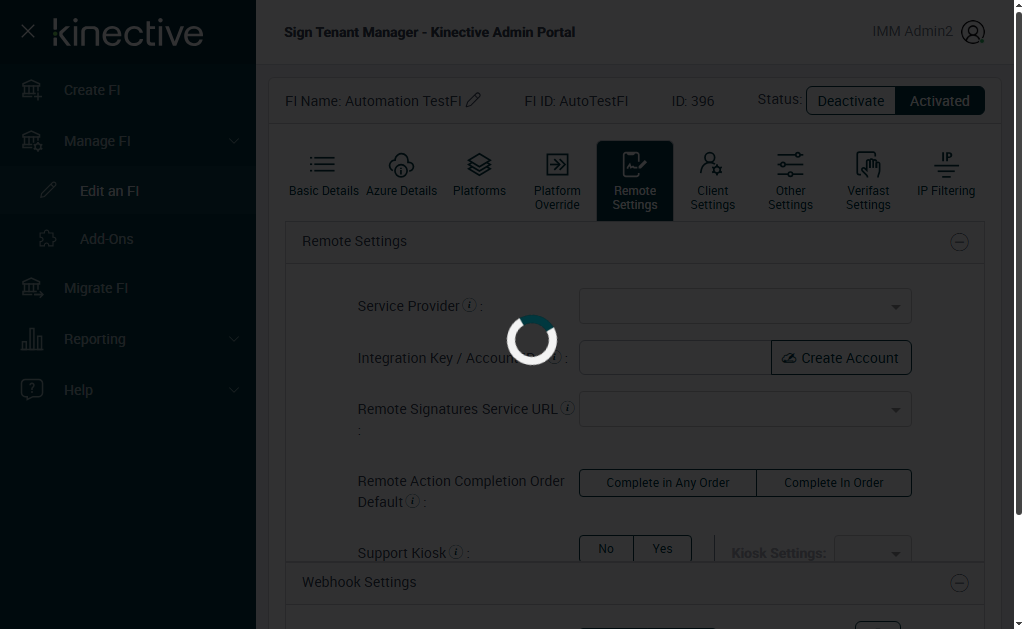The width and height of the screenshot is (1024, 629).
Task: Click the Add-Ons puzzle icon
Action: (48, 239)
